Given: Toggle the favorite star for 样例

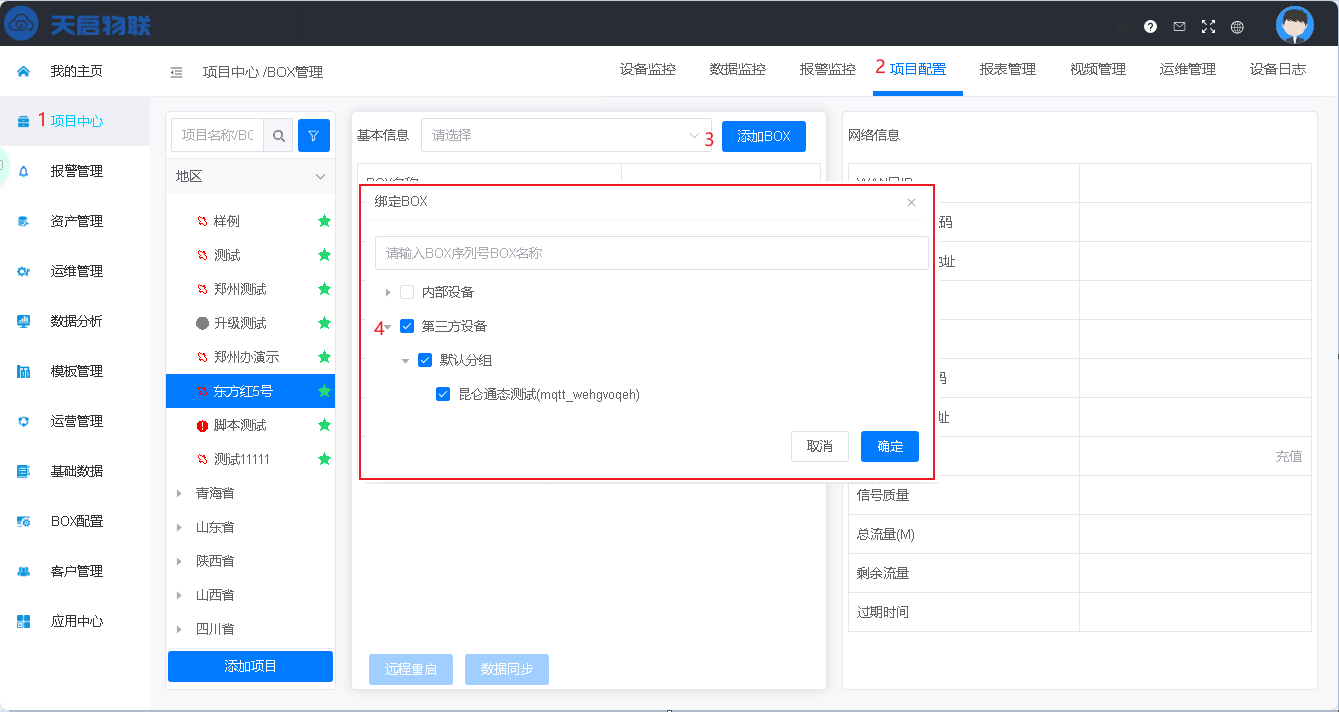Looking at the screenshot, I should tap(324, 221).
